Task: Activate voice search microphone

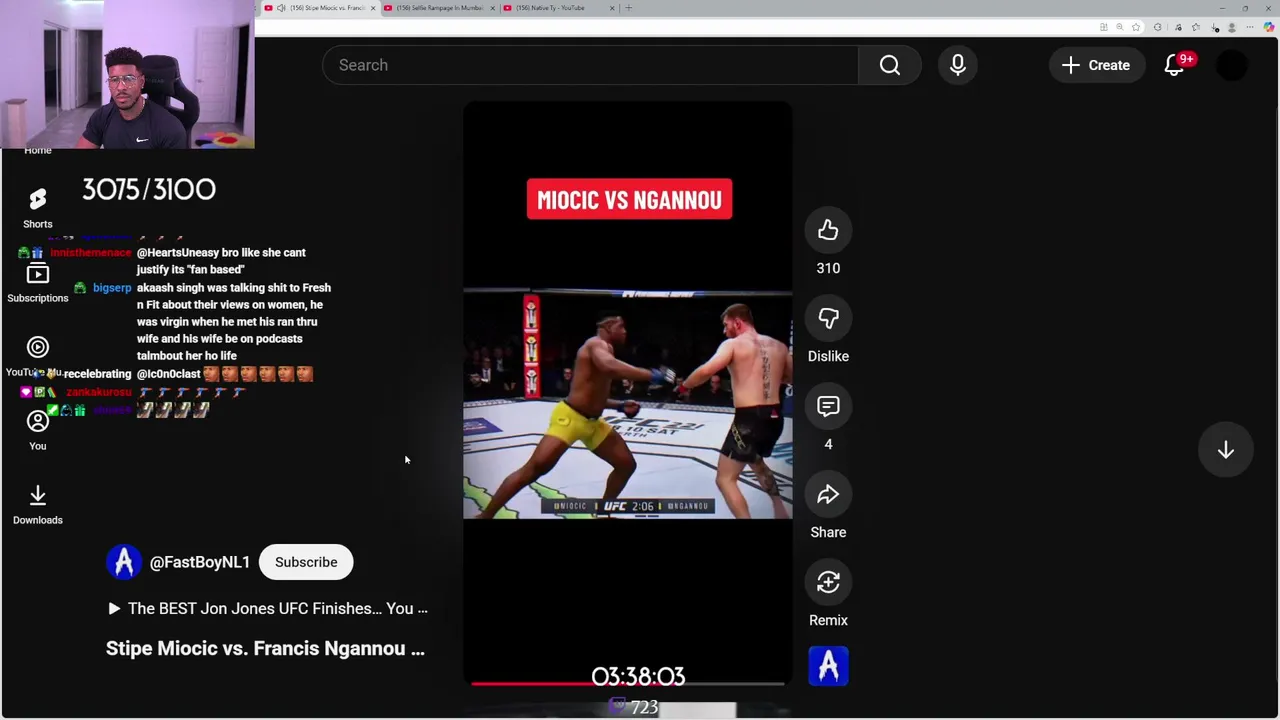Action: click(957, 65)
